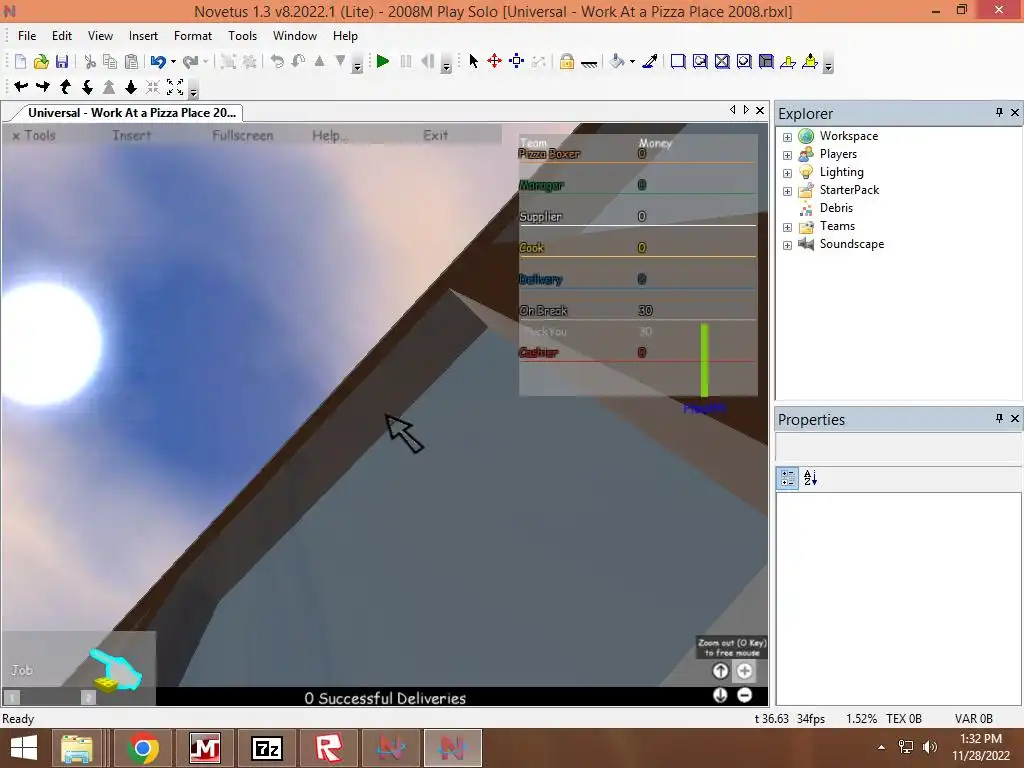
Task: Click the Paste clipboard icon
Action: (131, 61)
